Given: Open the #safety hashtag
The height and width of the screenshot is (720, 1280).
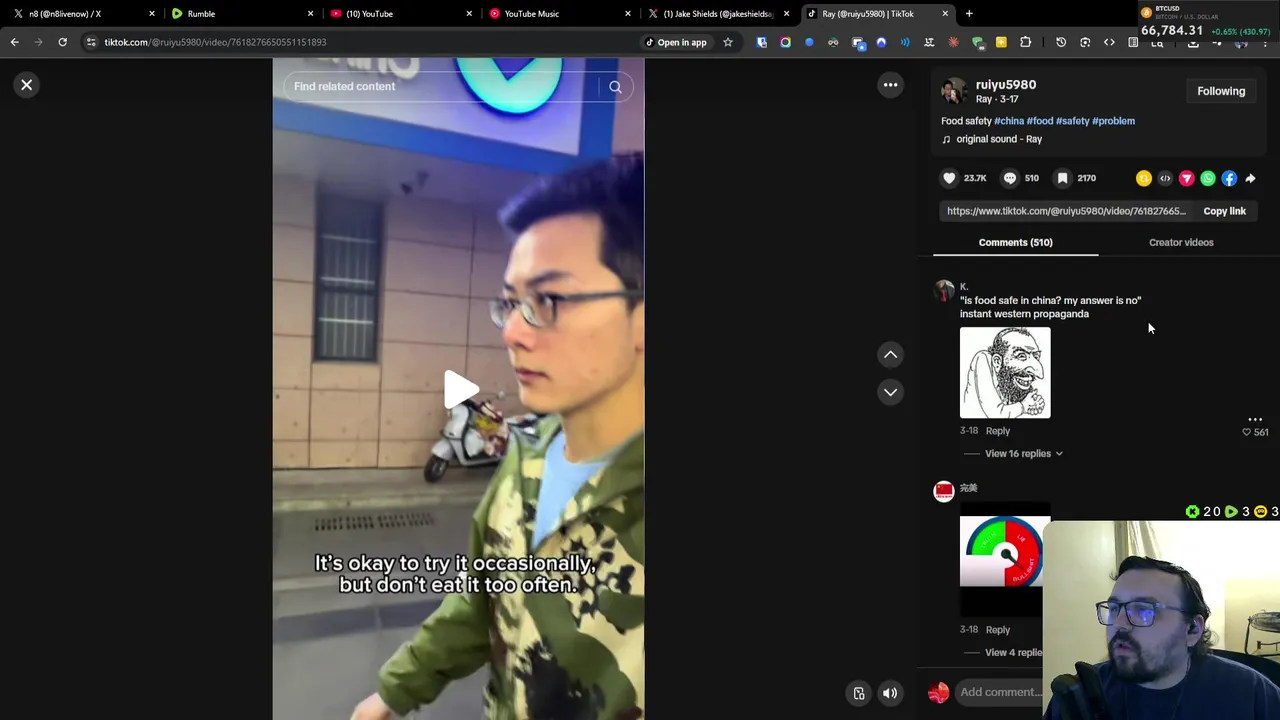Looking at the screenshot, I should pos(1072,121).
